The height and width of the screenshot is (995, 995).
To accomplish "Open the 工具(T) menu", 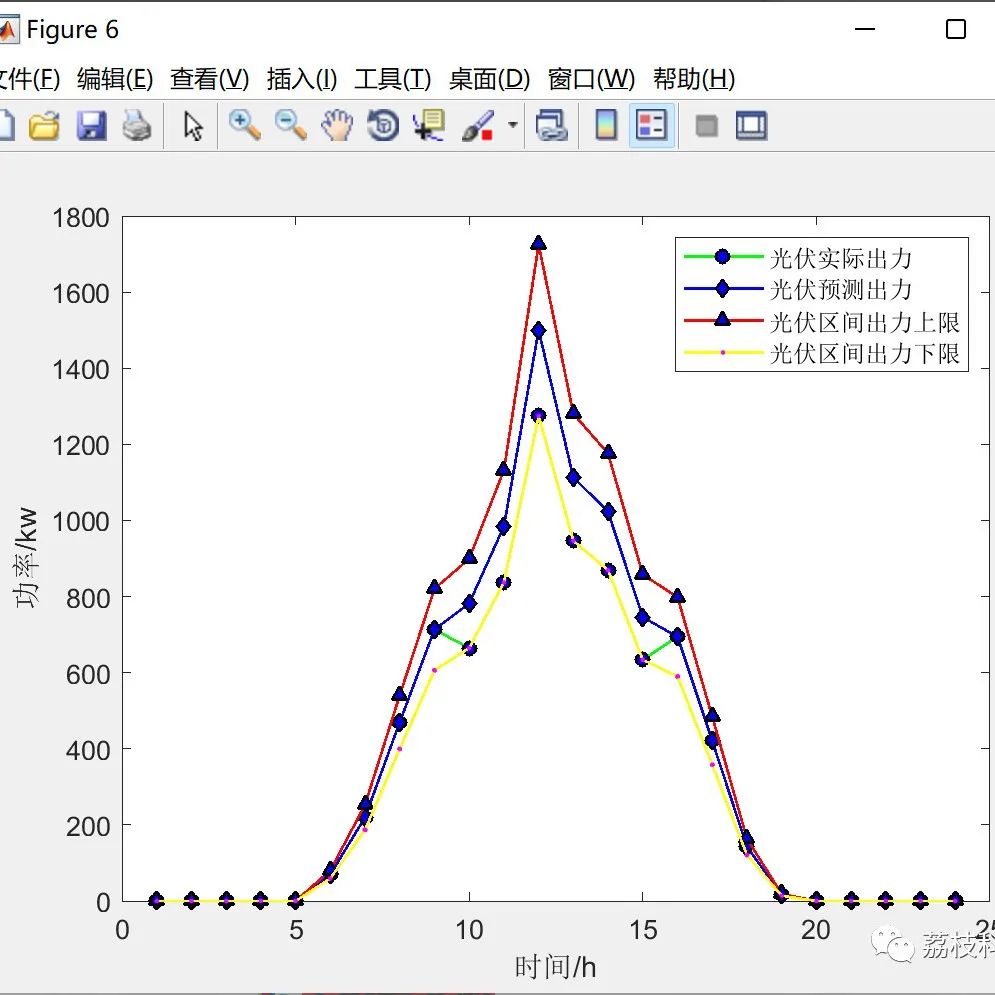I will click(392, 79).
